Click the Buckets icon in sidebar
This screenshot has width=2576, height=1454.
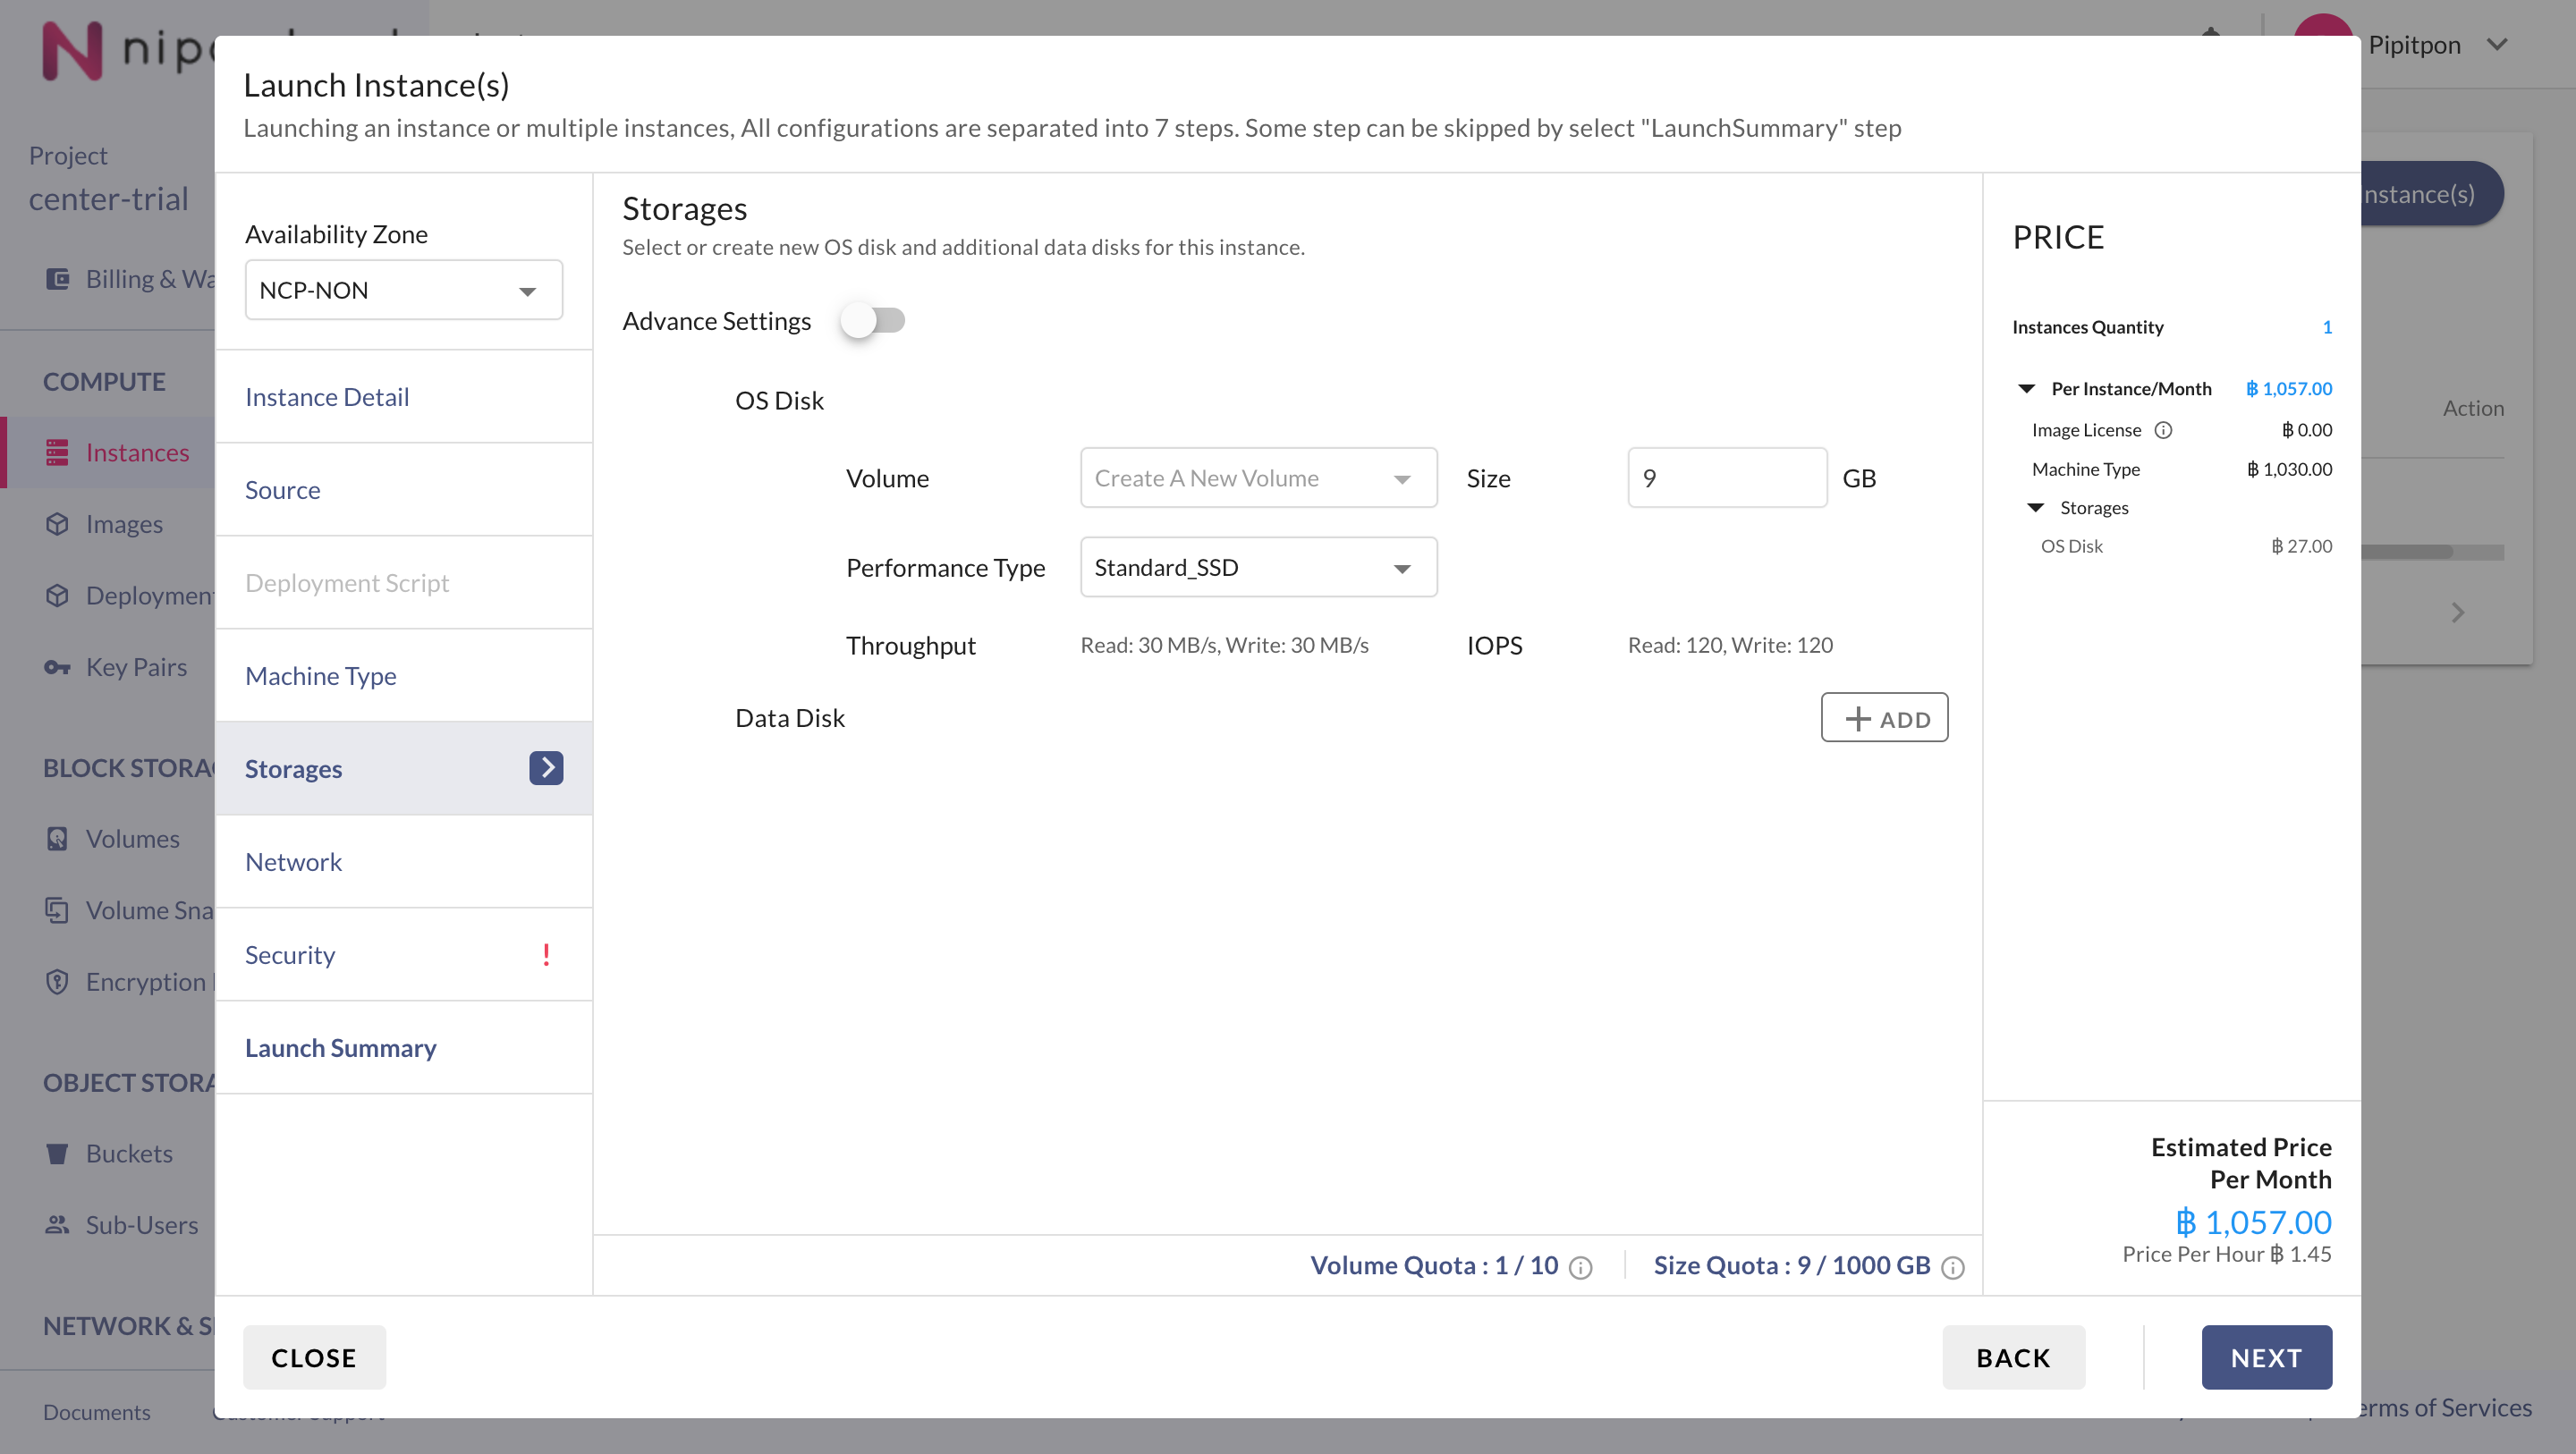click(57, 1154)
